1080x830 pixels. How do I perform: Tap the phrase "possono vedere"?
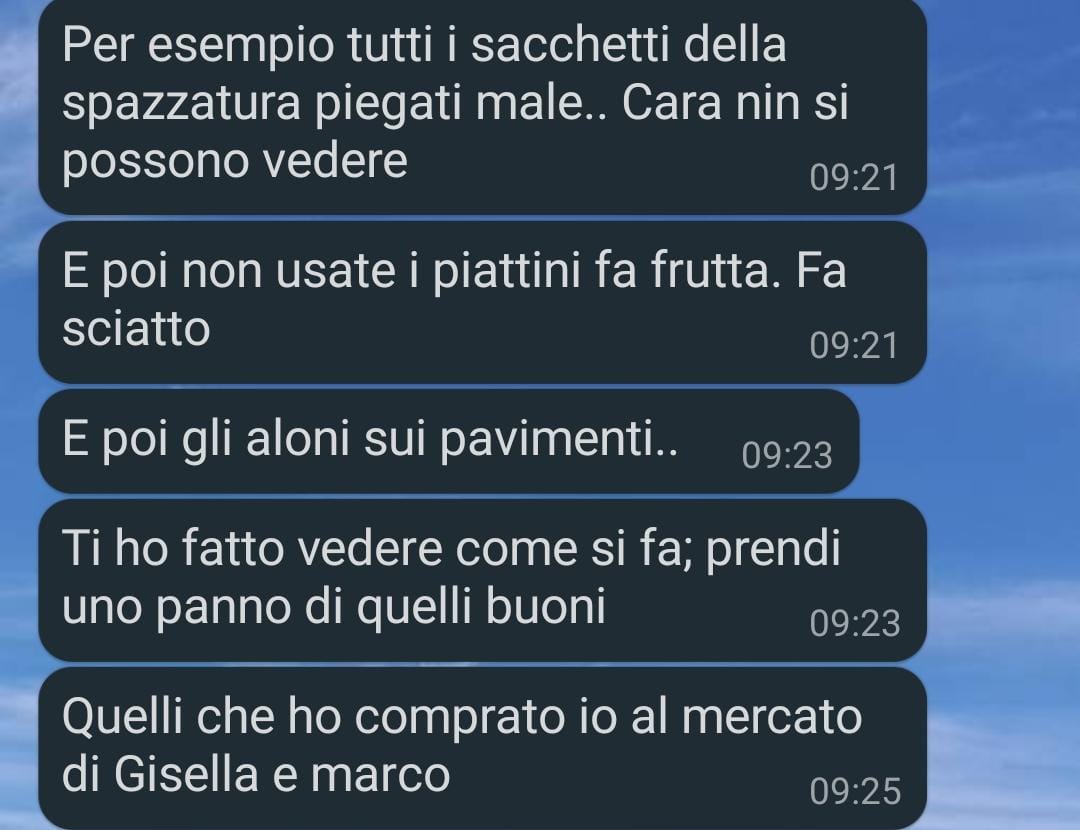pos(235,163)
